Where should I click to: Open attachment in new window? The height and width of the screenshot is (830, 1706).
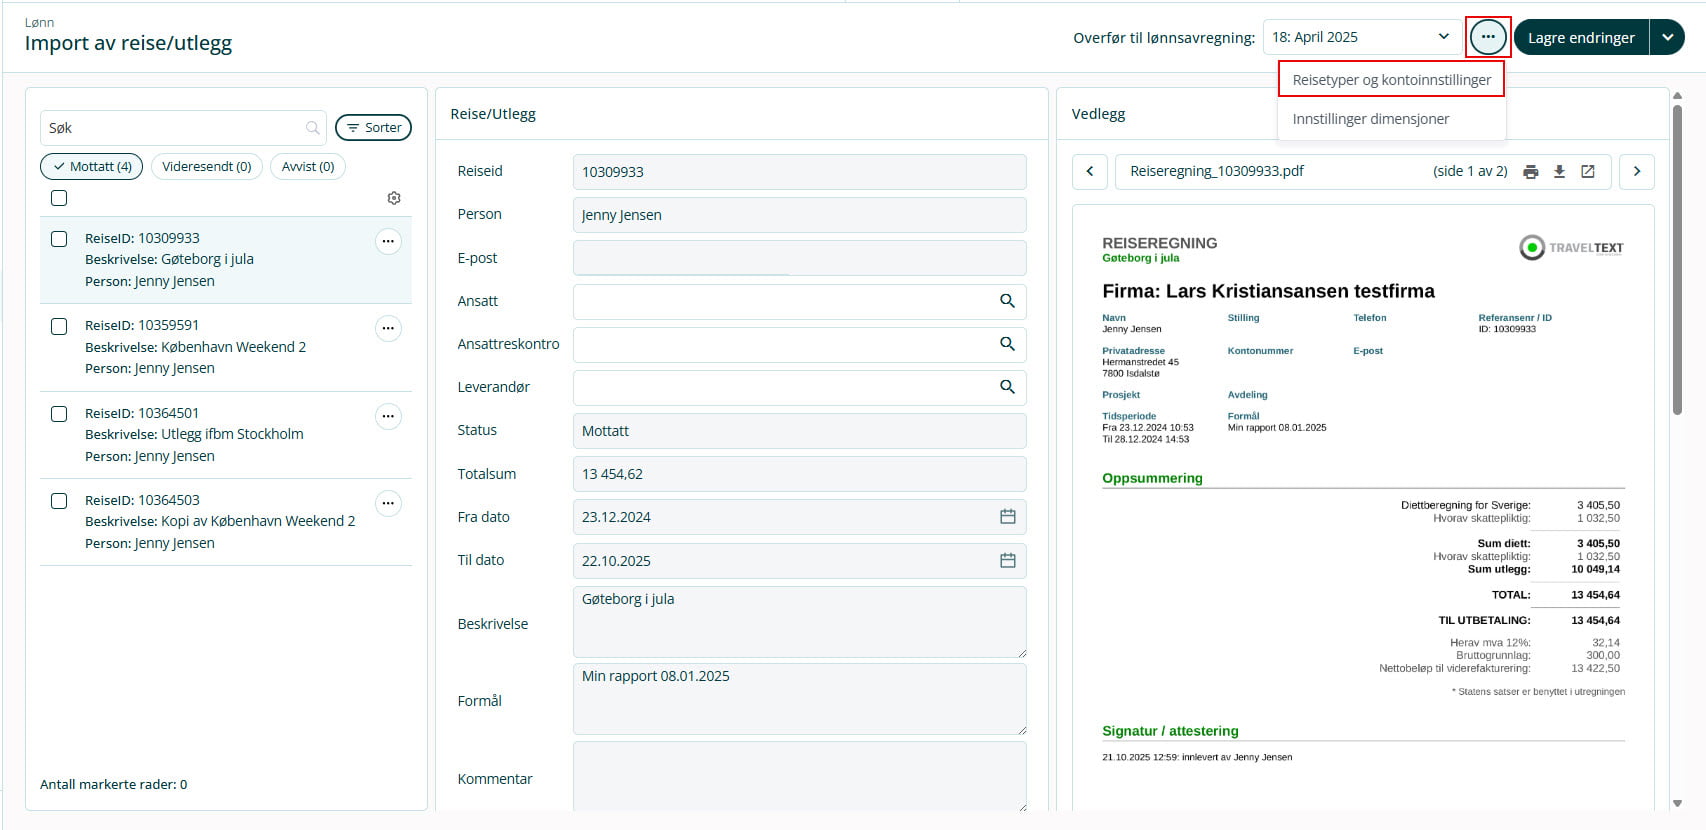[1587, 172]
